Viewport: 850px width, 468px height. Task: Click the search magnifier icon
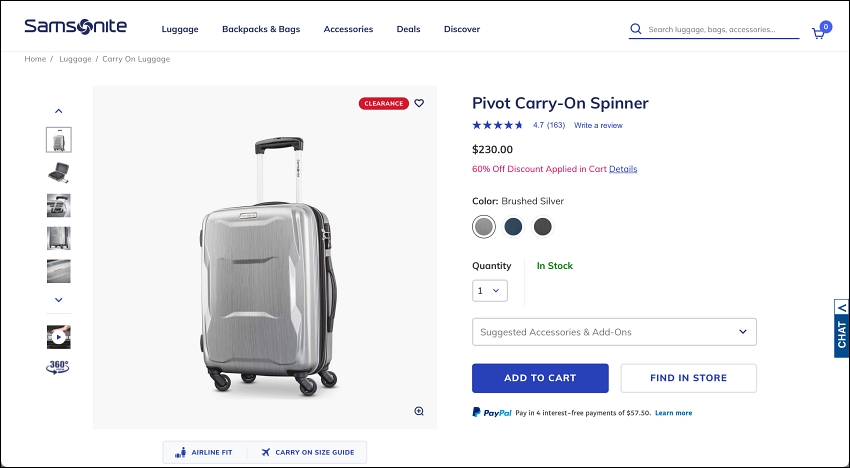(x=636, y=29)
